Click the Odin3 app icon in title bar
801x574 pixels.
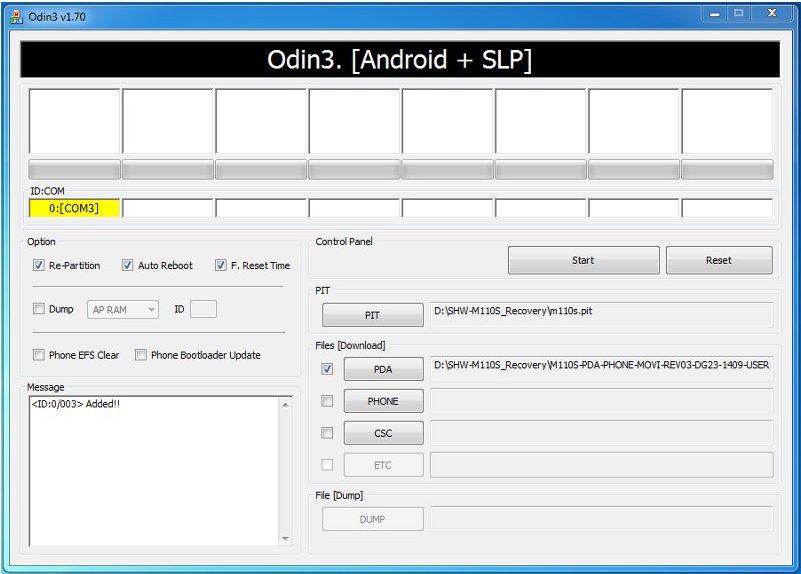16,17
